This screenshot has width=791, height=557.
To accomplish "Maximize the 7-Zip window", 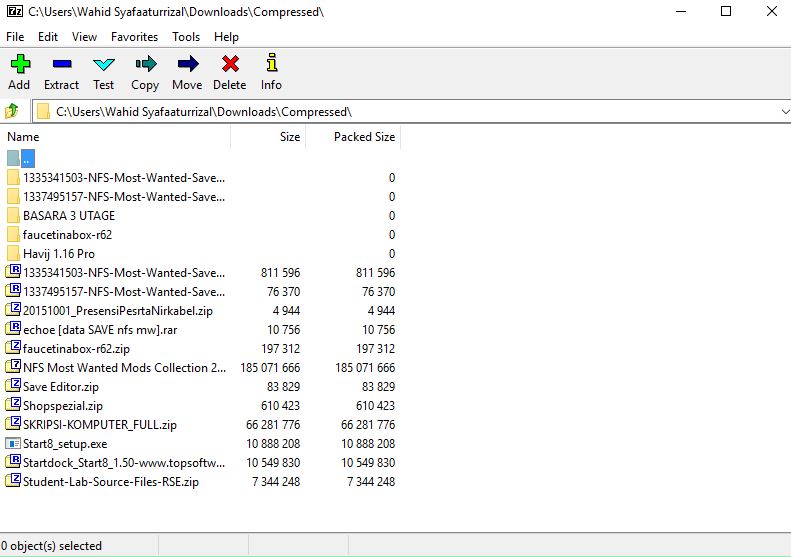I will click(726, 11).
